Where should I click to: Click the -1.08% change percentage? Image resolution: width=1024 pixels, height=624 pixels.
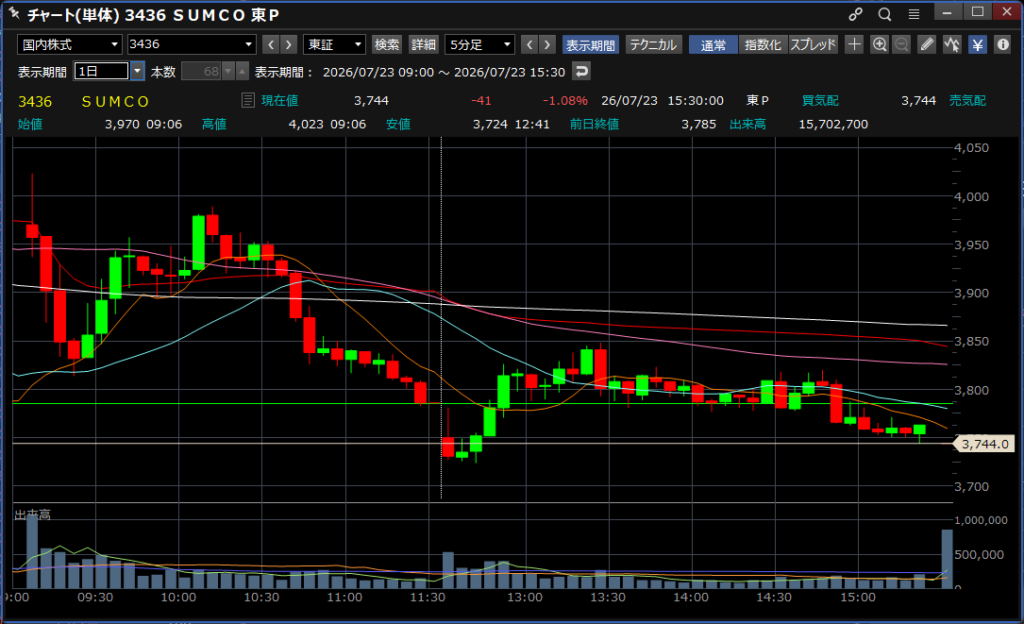point(566,101)
